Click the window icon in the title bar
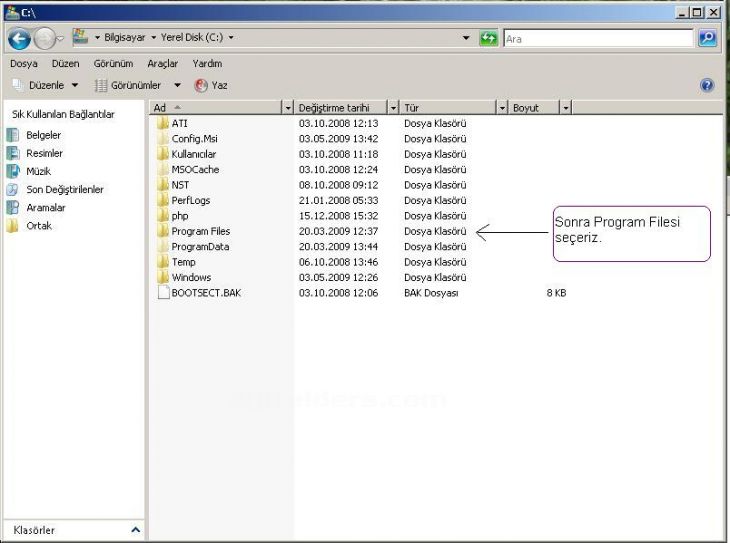The width and height of the screenshot is (730, 543). pyautogui.click(x=11, y=12)
